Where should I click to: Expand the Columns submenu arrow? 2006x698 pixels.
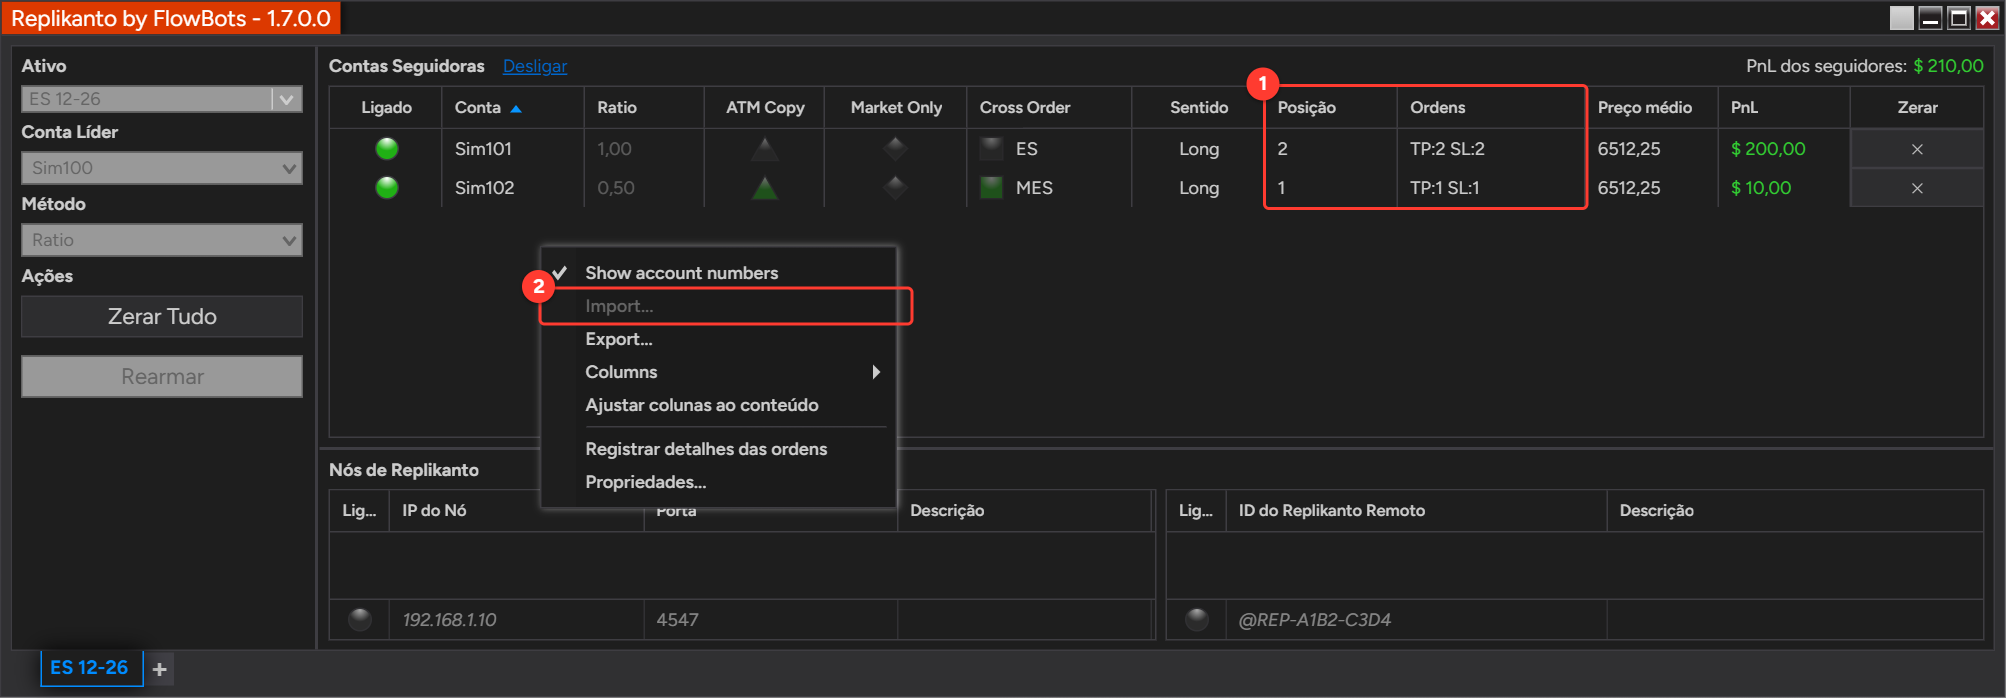pyautogui.click(x=876, y=372)
